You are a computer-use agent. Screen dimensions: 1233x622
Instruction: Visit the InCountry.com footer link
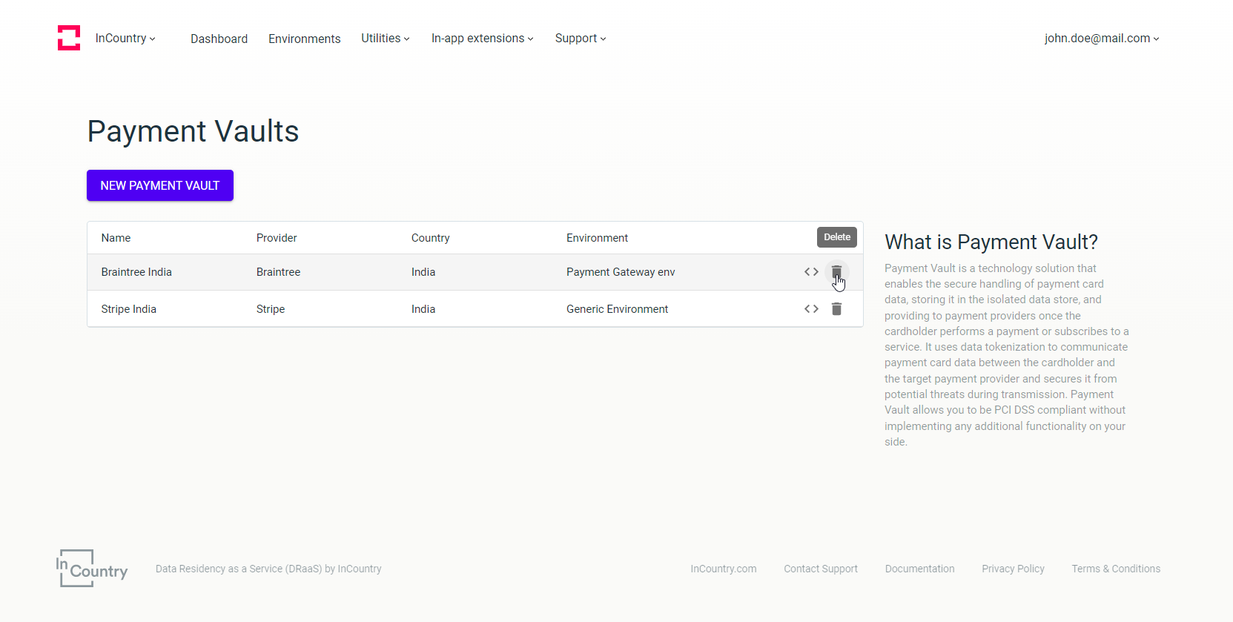[723, 569]
